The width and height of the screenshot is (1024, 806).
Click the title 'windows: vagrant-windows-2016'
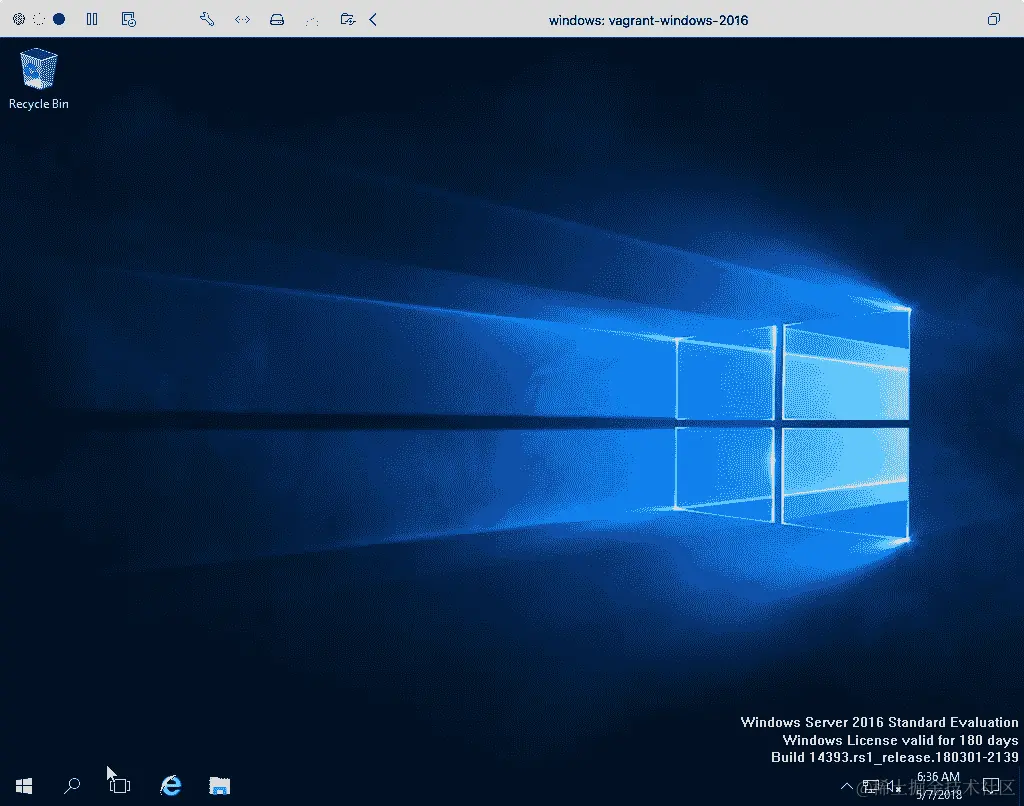click(648, 20)
